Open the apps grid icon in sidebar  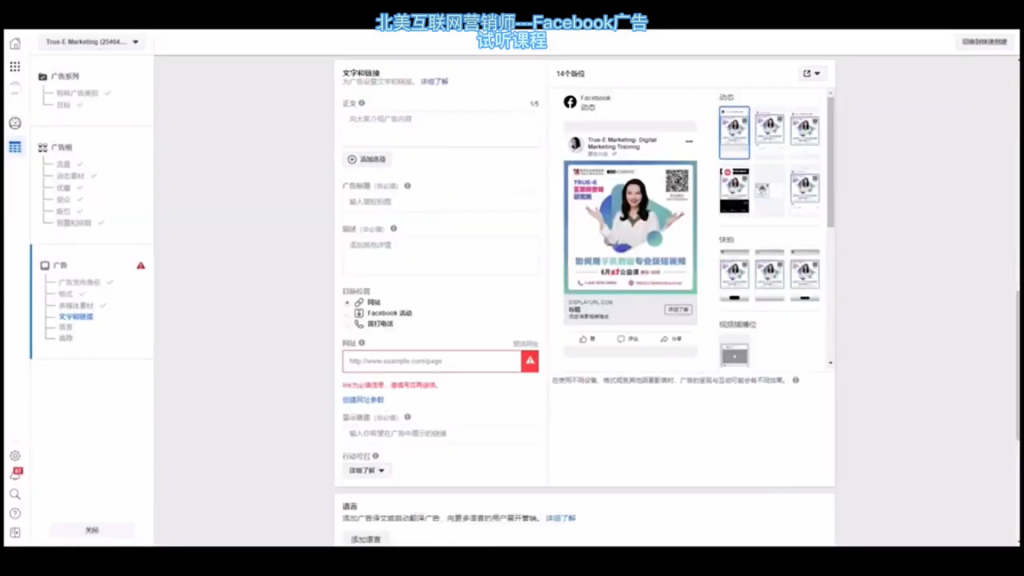[14, 66]
